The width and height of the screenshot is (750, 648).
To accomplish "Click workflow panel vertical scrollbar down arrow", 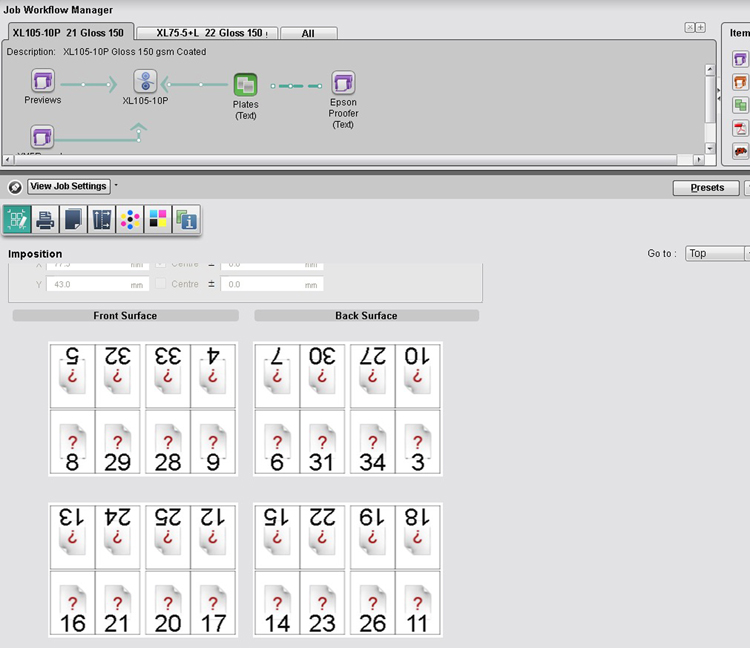I will [x=710, y=149].
